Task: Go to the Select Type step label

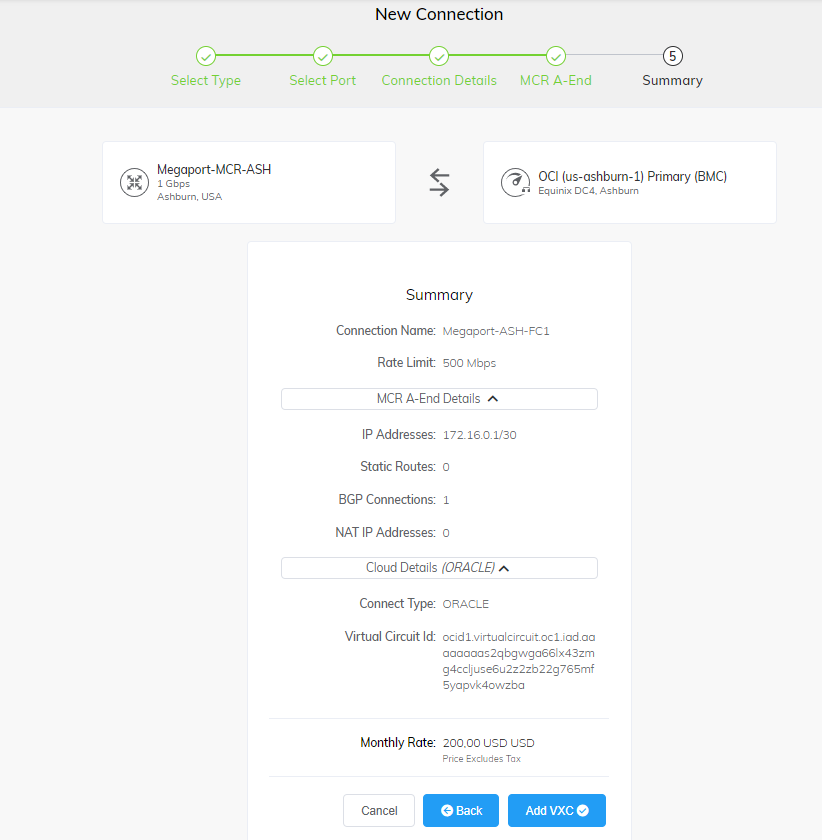Action: point(206,80)
